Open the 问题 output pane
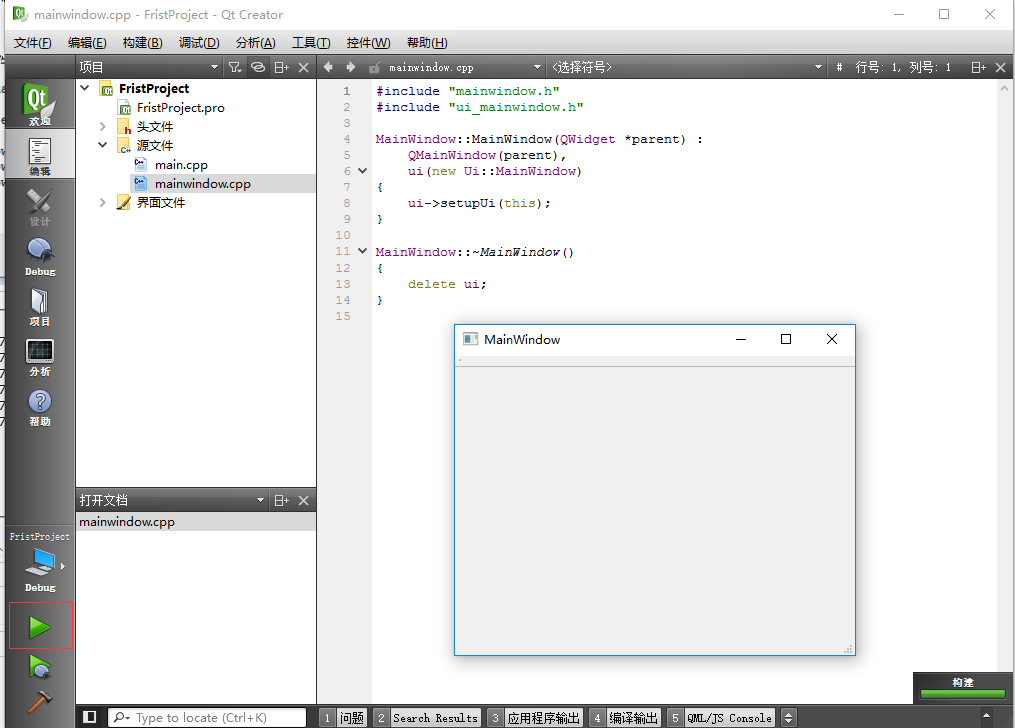The image size is (1015, 728). tap(344, 718)
